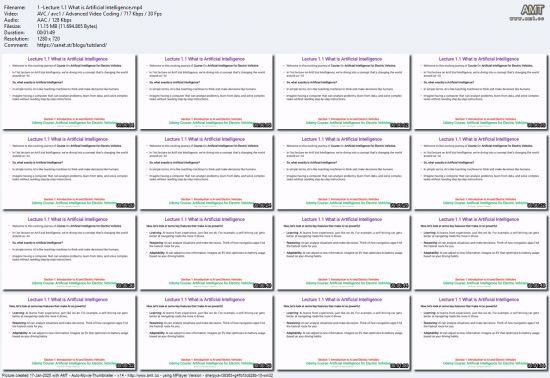The image size is (550, 378).
Task: Click the 'Filesize:' label
Action: [13, 26]
